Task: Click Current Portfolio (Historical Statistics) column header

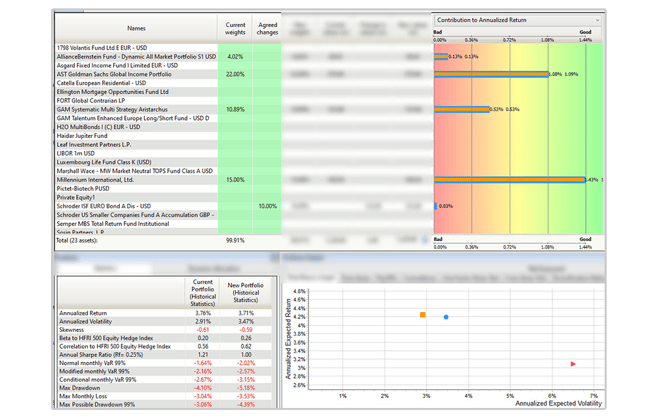Action: tap(203, 293)
